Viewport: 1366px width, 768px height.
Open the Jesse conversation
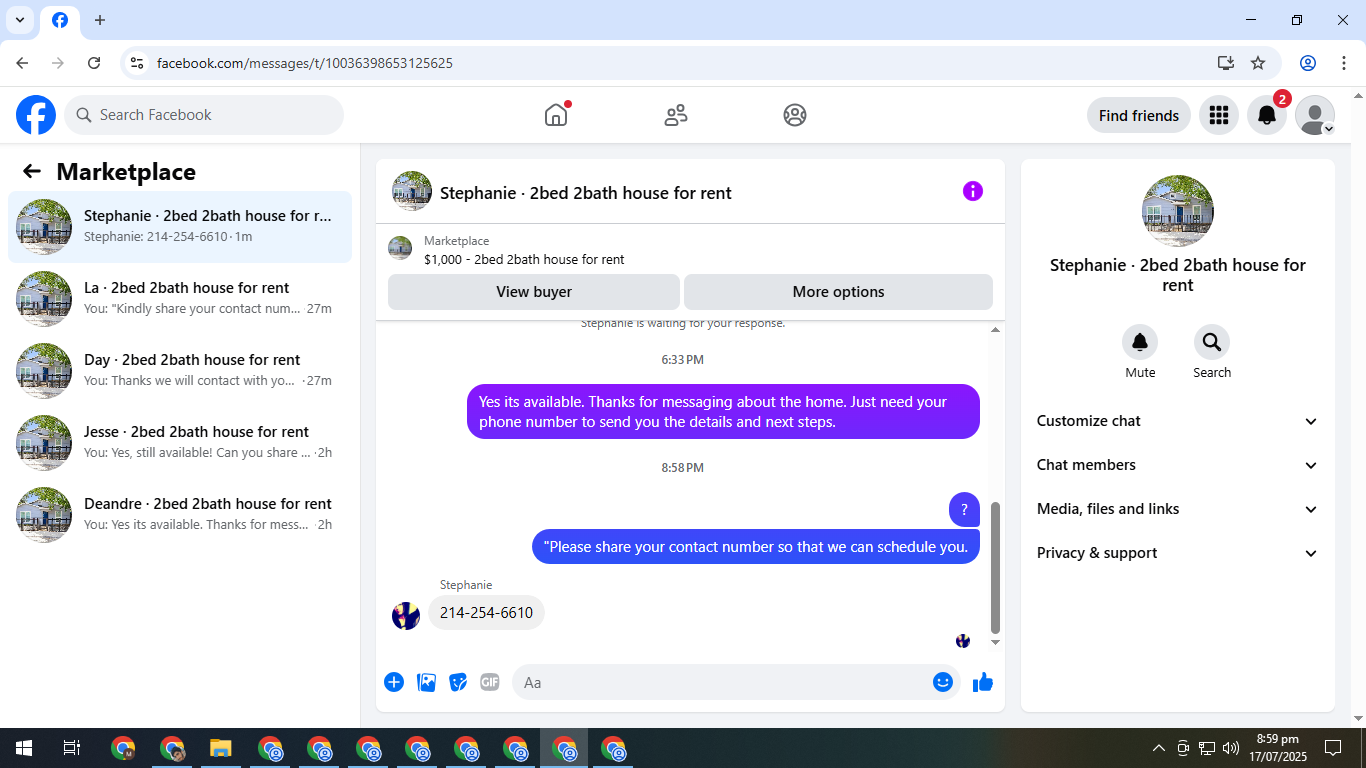[180, 443]
